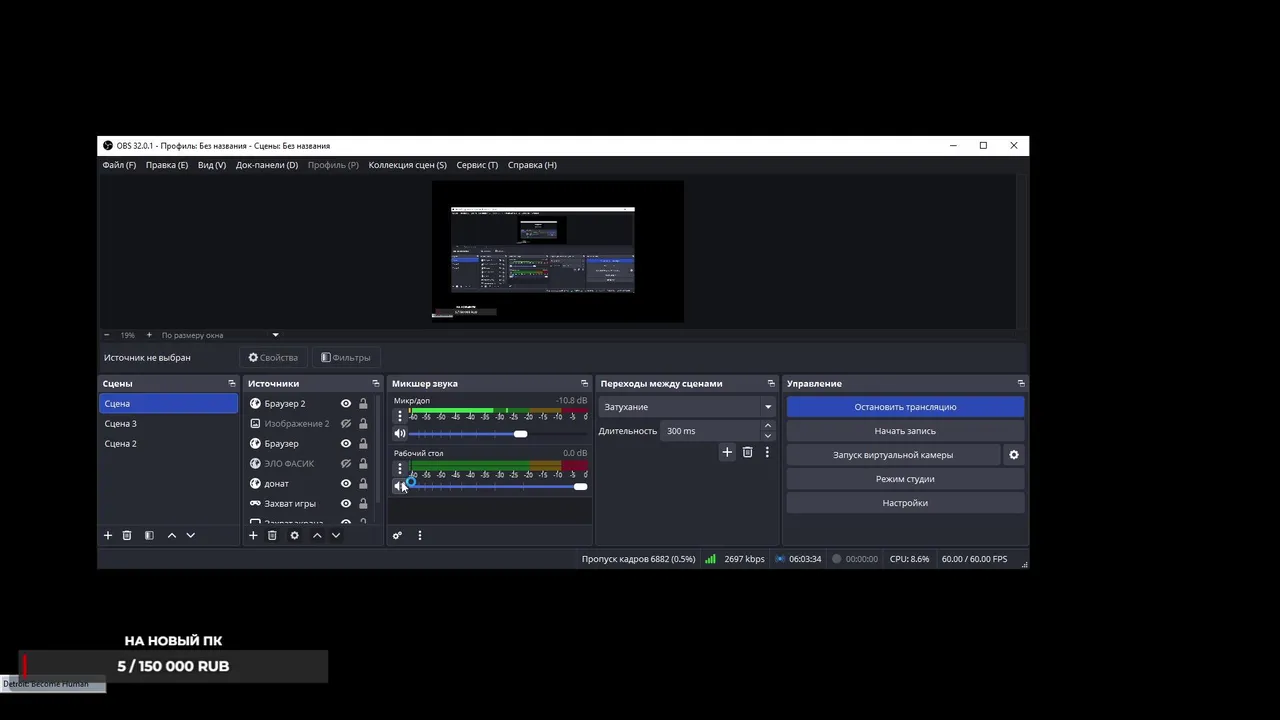The height and width of the screenshot is (720, 1280).
Task: Select the highlighted Сцена scene
Action: [169, 403]
